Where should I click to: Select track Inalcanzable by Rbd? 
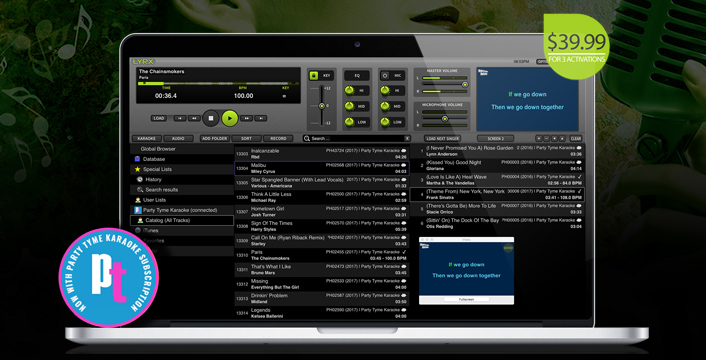[x=321, y=153]
